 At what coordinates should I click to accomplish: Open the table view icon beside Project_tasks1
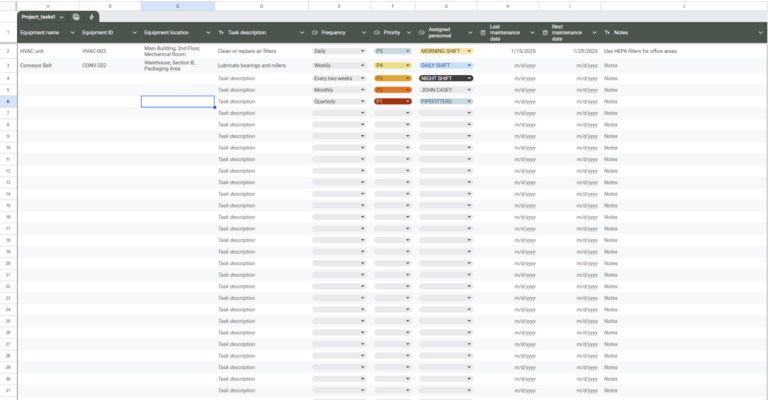point(76,17)
